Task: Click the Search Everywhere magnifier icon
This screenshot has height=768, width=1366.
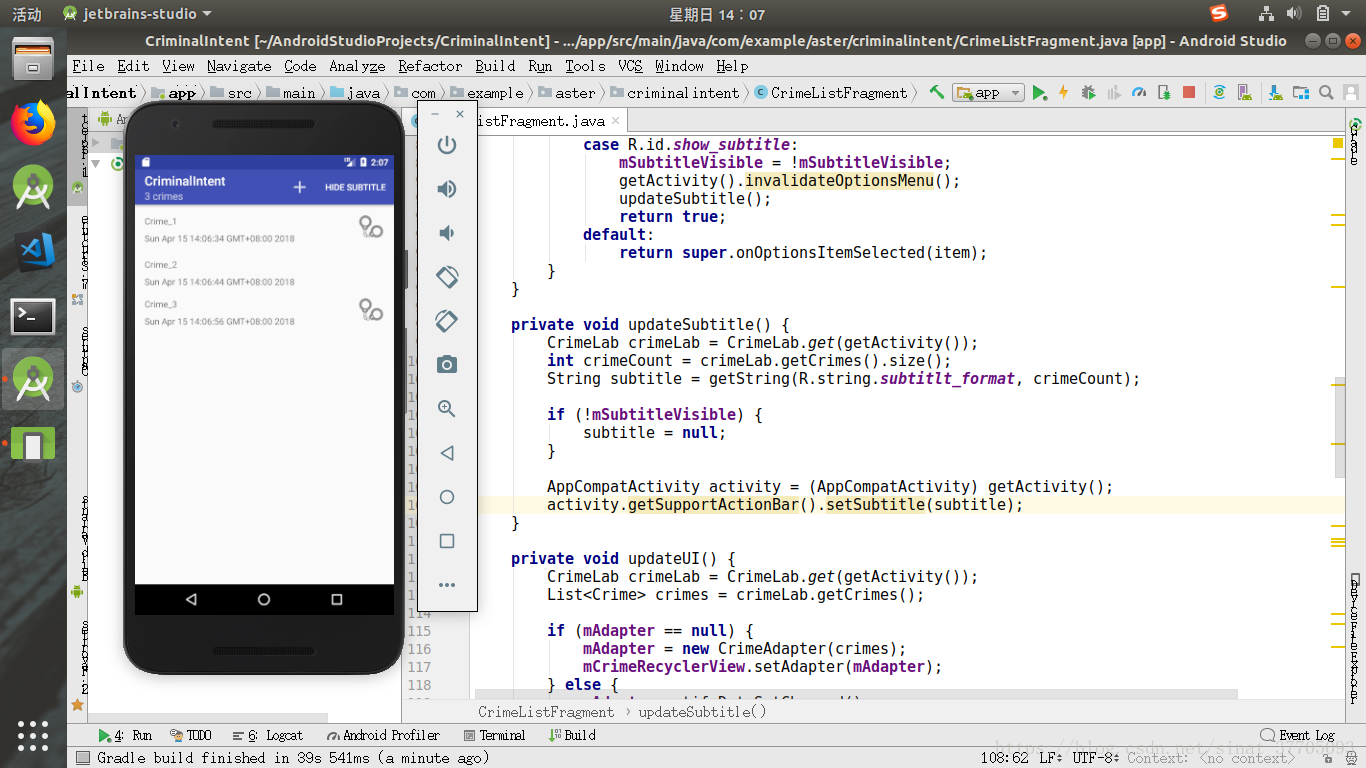Action: pos(1326,92)
